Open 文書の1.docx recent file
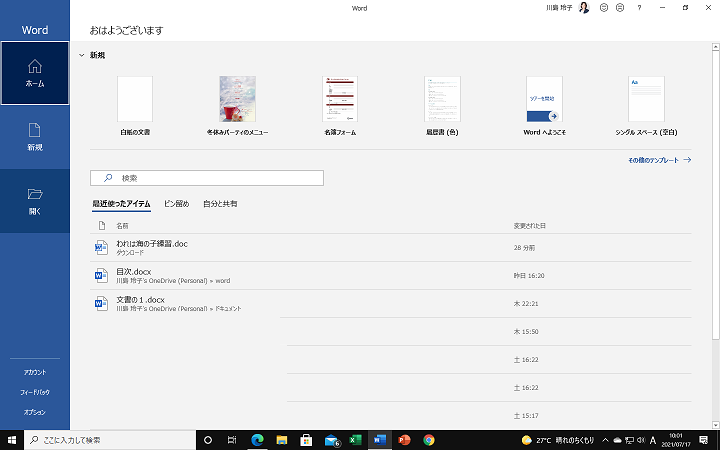This screenshot has height=450, width=720. (x=391, y=304)
